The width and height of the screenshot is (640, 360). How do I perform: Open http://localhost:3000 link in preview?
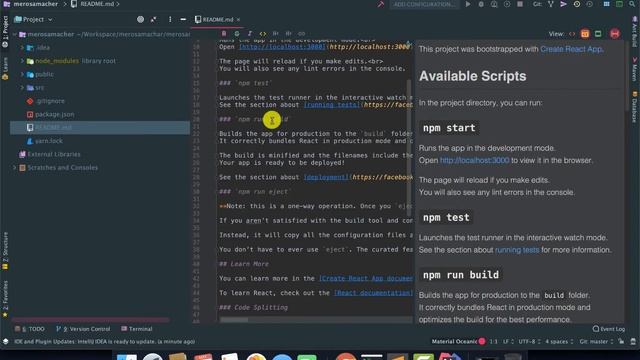[474, 160]
